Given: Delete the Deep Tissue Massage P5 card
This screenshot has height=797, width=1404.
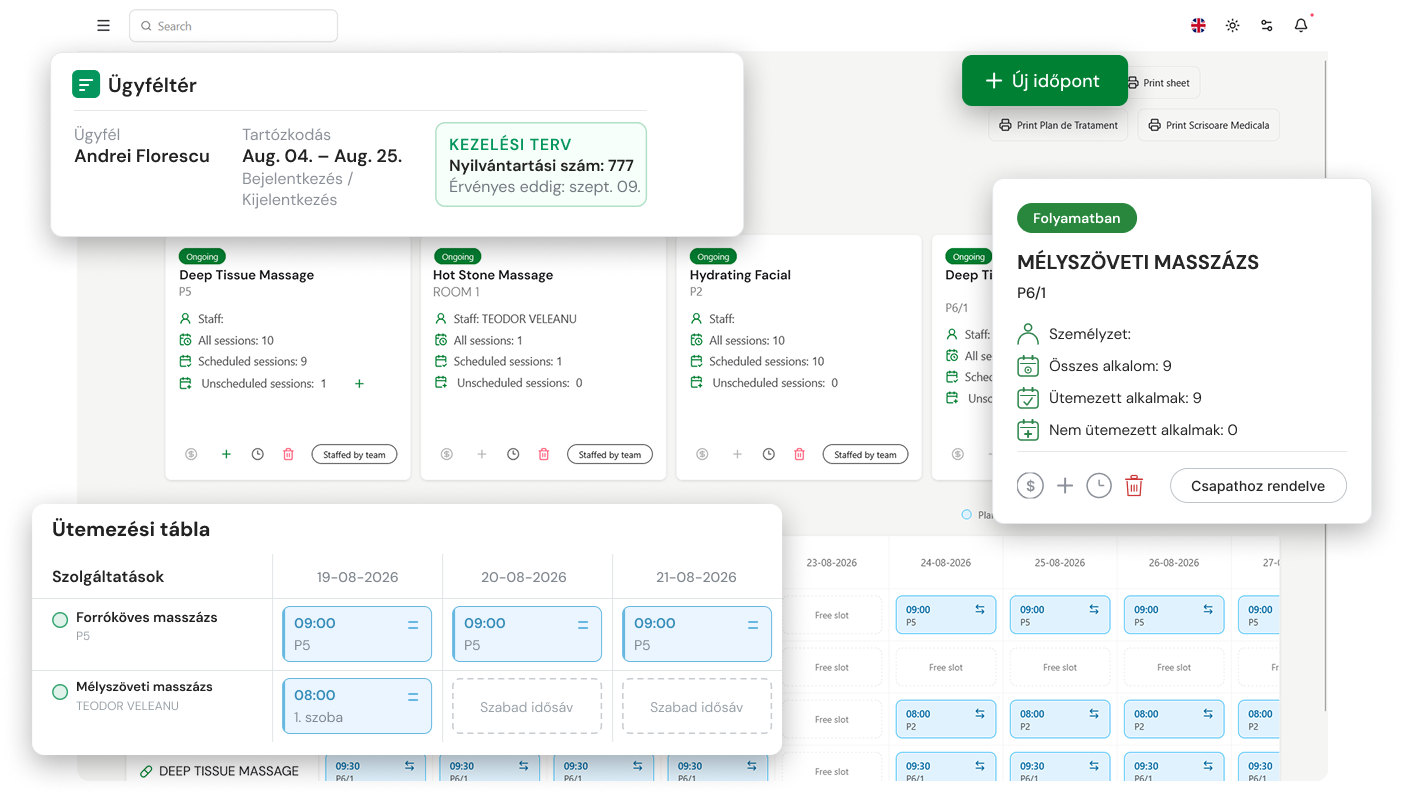Looking at the screenshot, I should click(x=288, y=454).
